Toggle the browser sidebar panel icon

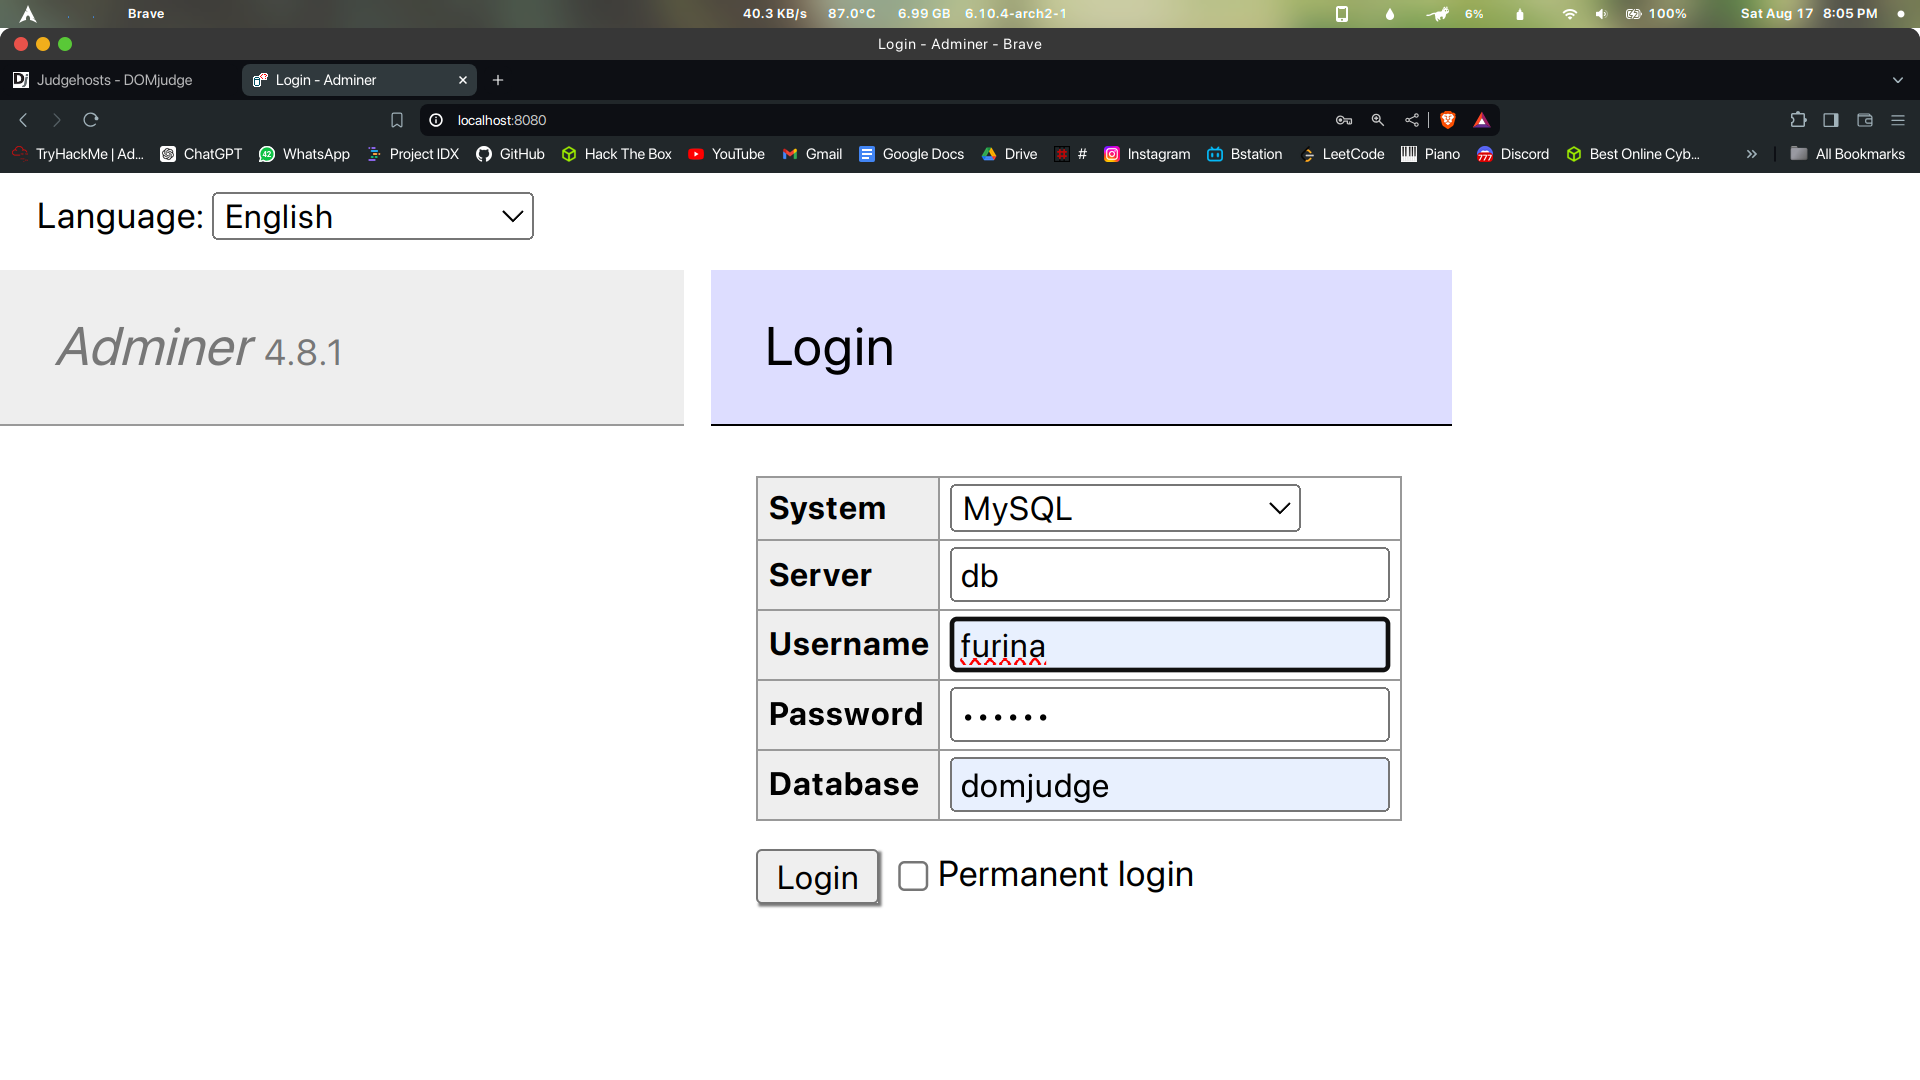[1831, 120]
